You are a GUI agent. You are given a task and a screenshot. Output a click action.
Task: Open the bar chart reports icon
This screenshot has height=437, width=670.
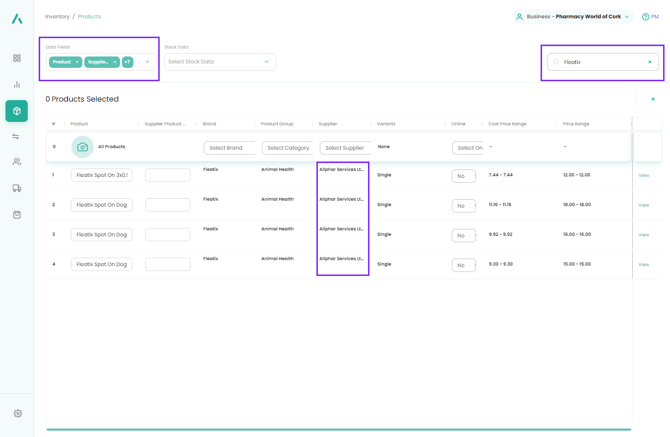click(x=17, y=85)
